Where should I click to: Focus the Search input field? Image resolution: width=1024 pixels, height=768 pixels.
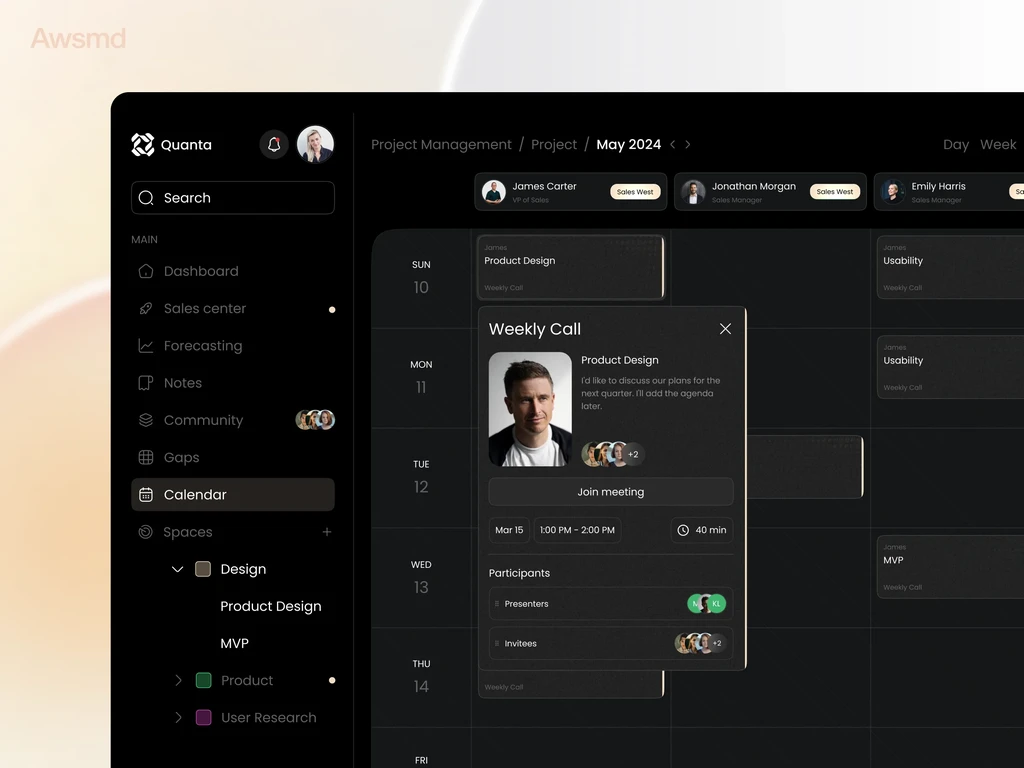232,198
